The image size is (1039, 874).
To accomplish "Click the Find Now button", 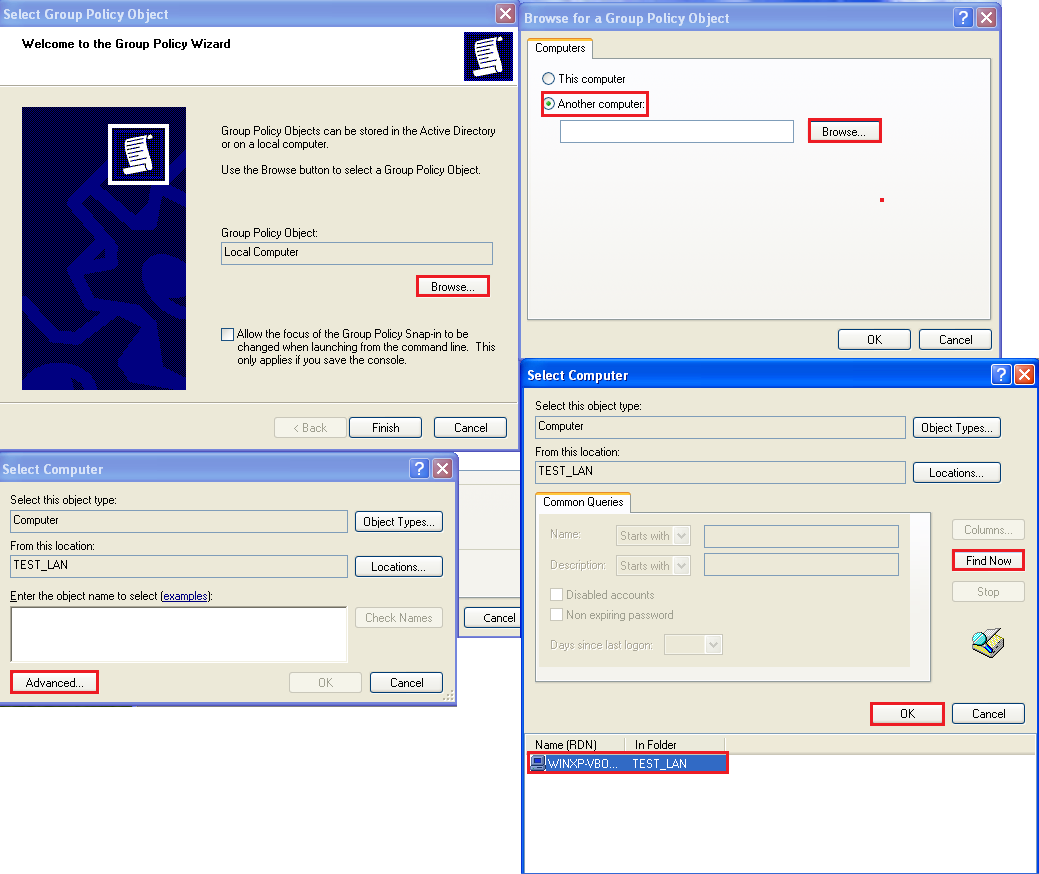I will 988,561.
